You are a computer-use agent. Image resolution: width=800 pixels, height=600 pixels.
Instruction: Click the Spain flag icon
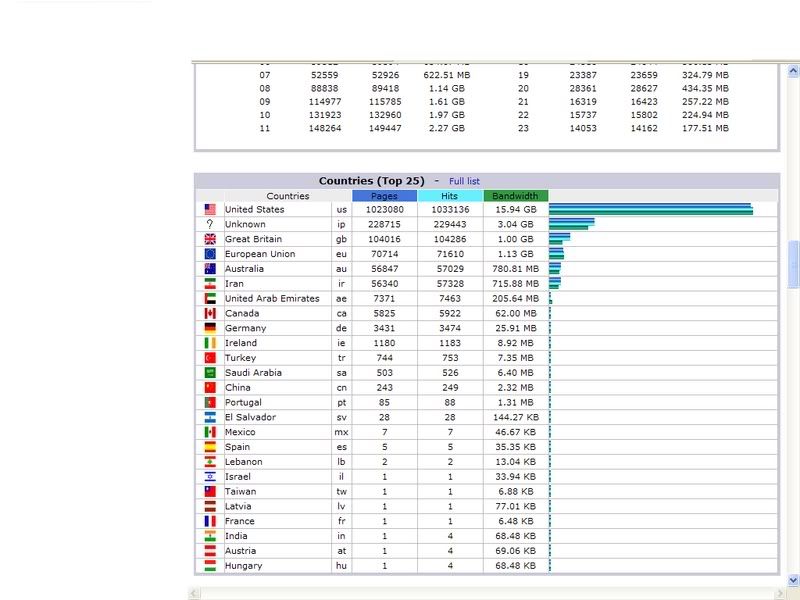[210, 446]
